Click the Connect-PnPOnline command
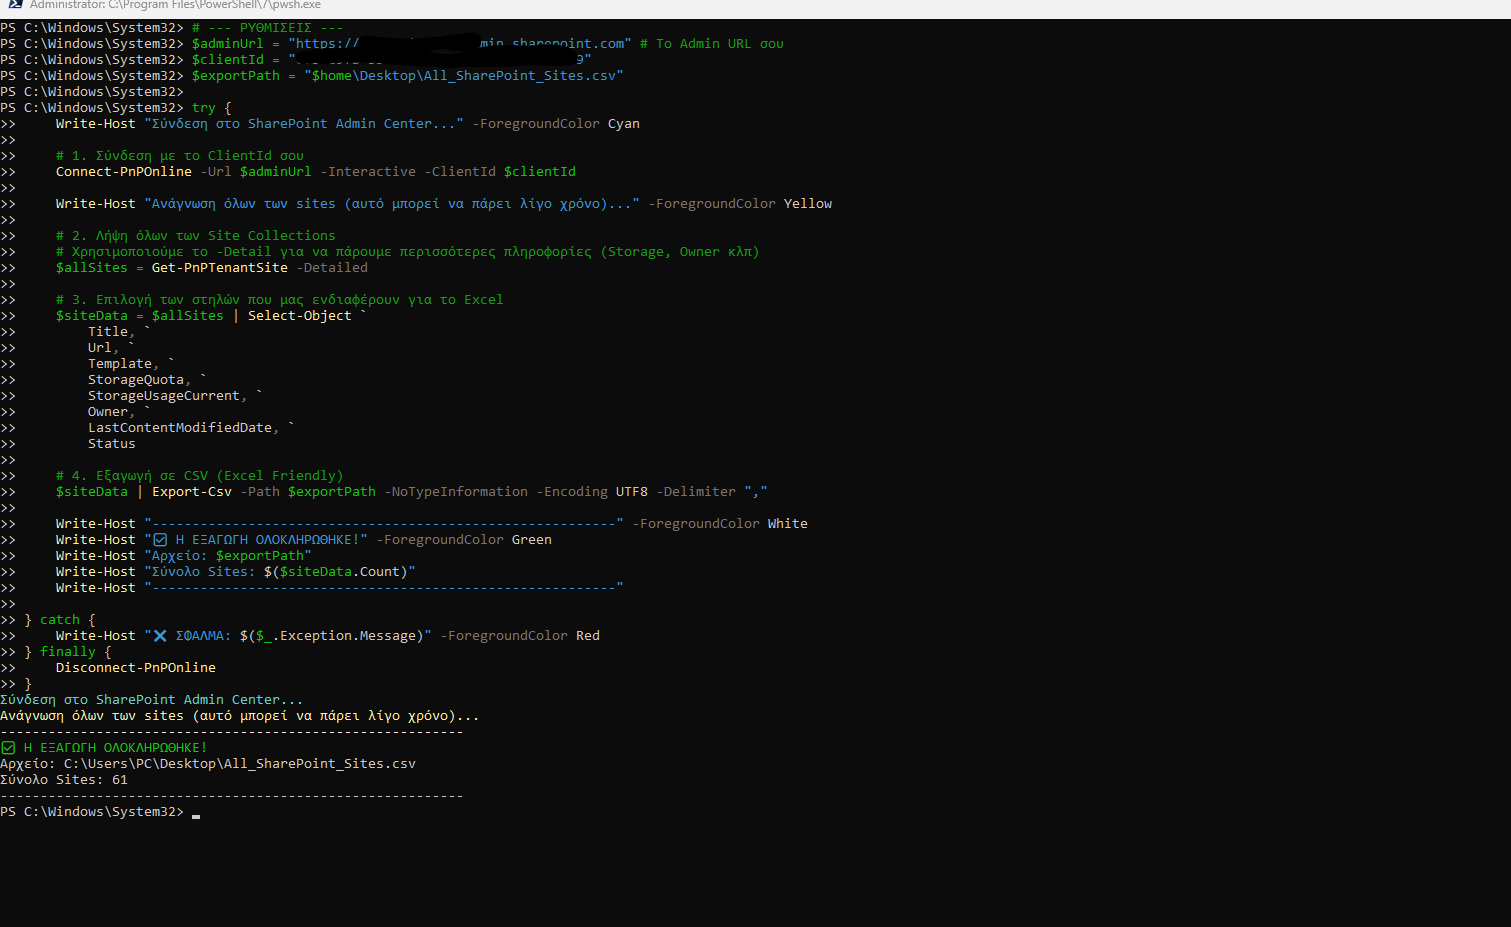 (x=123, y=172)
